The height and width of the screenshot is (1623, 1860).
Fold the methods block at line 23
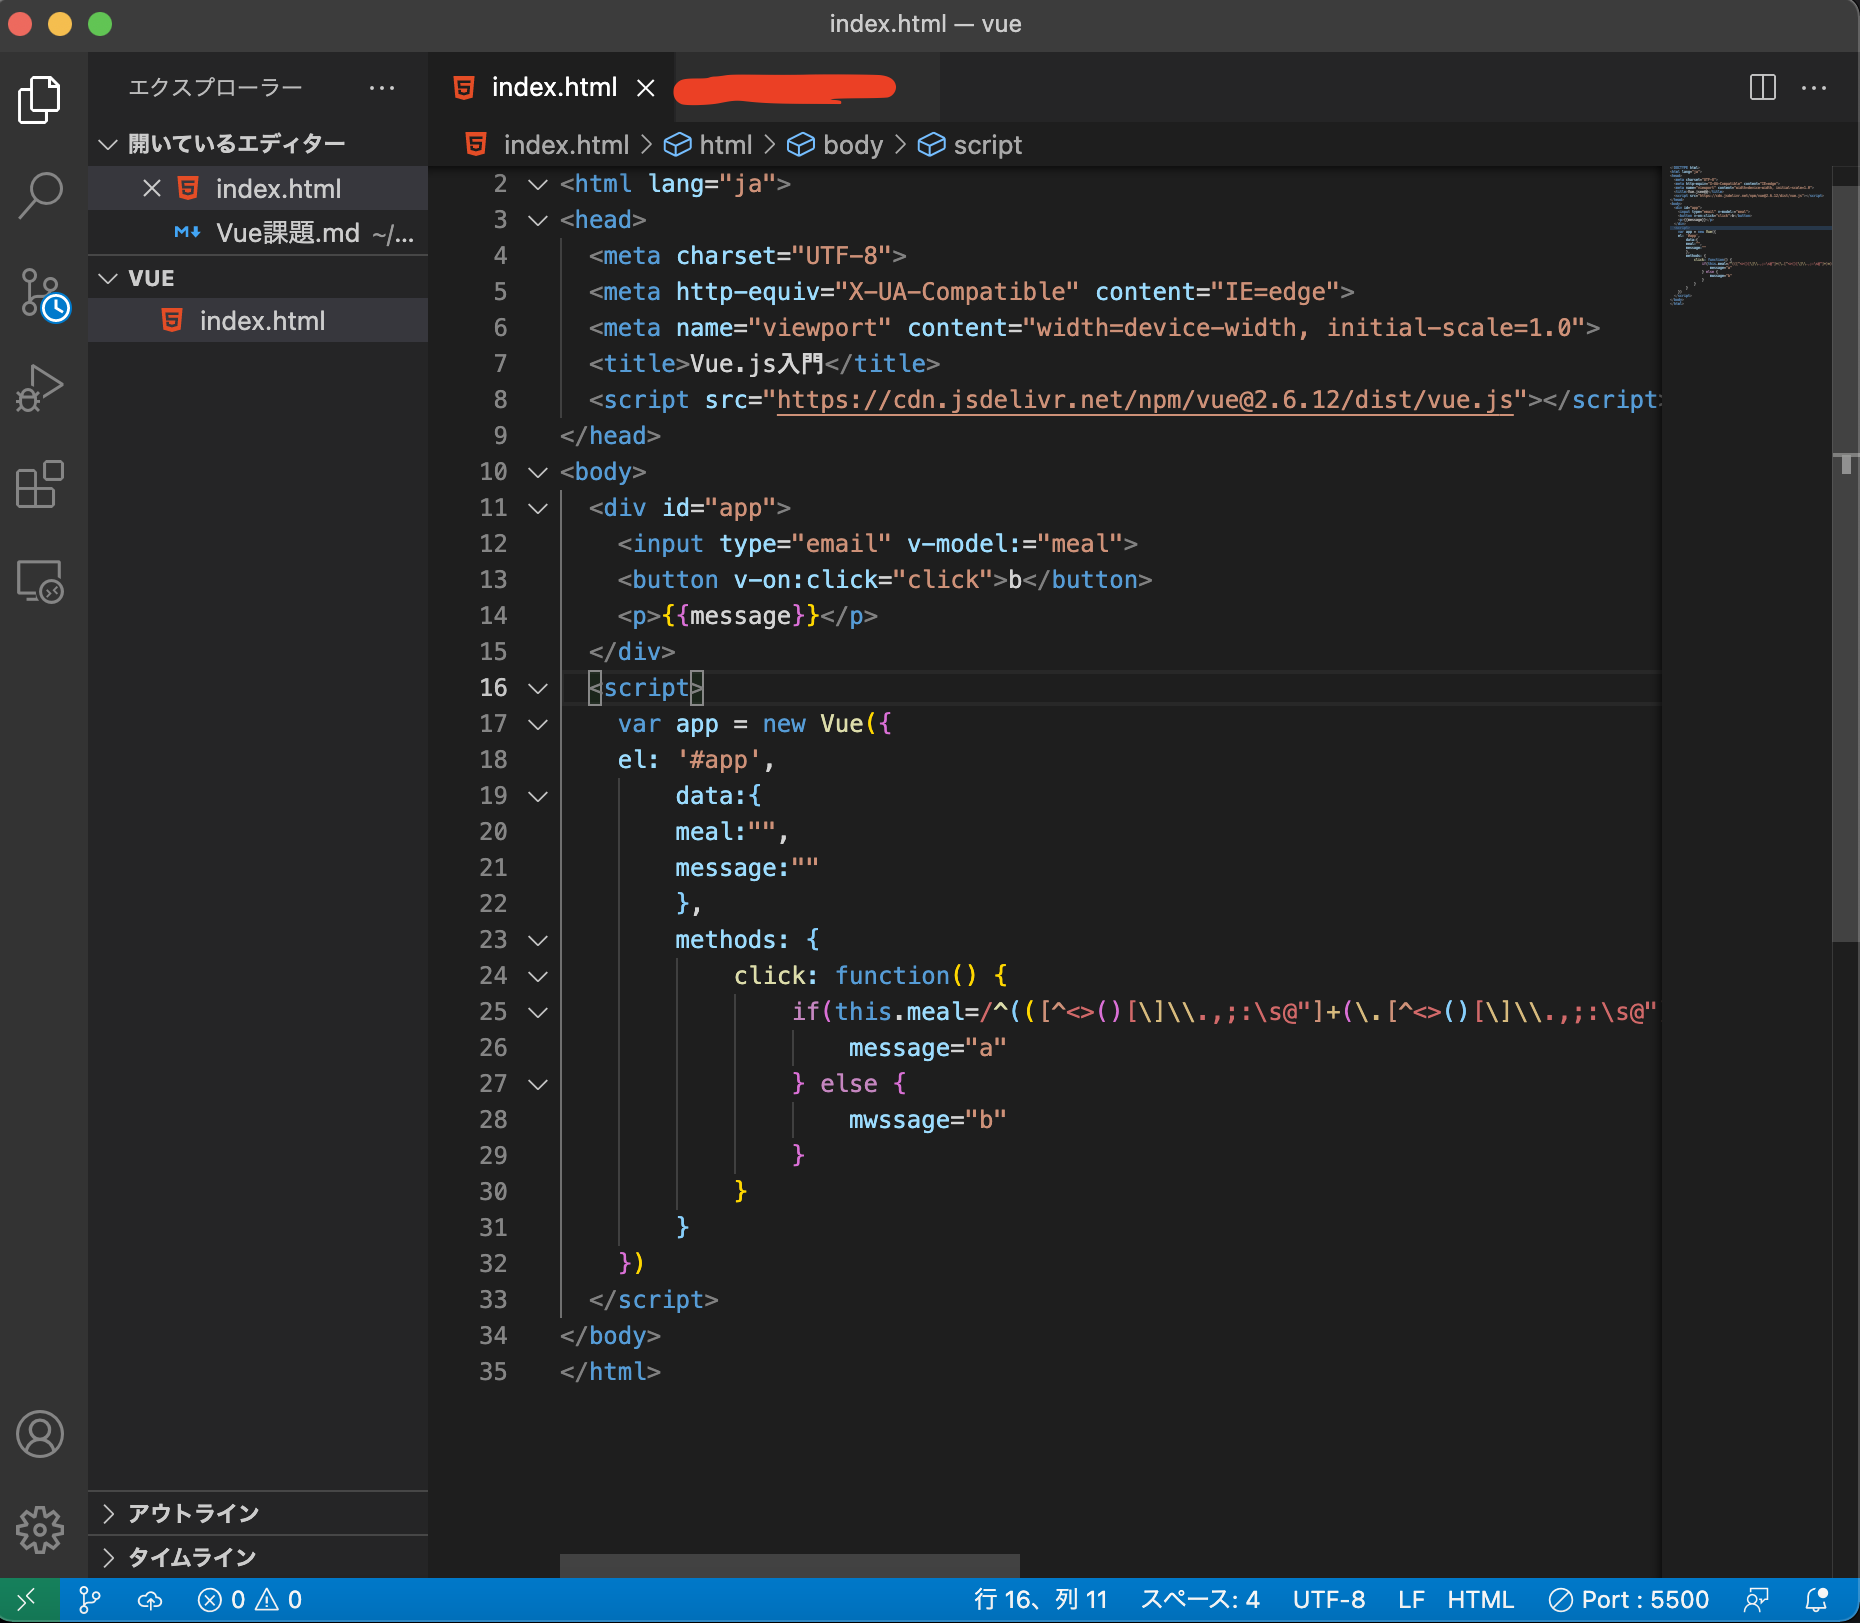538,940
